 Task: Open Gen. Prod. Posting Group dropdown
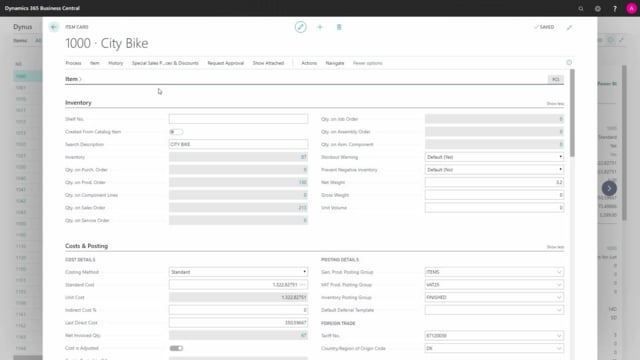pos(559,272)
